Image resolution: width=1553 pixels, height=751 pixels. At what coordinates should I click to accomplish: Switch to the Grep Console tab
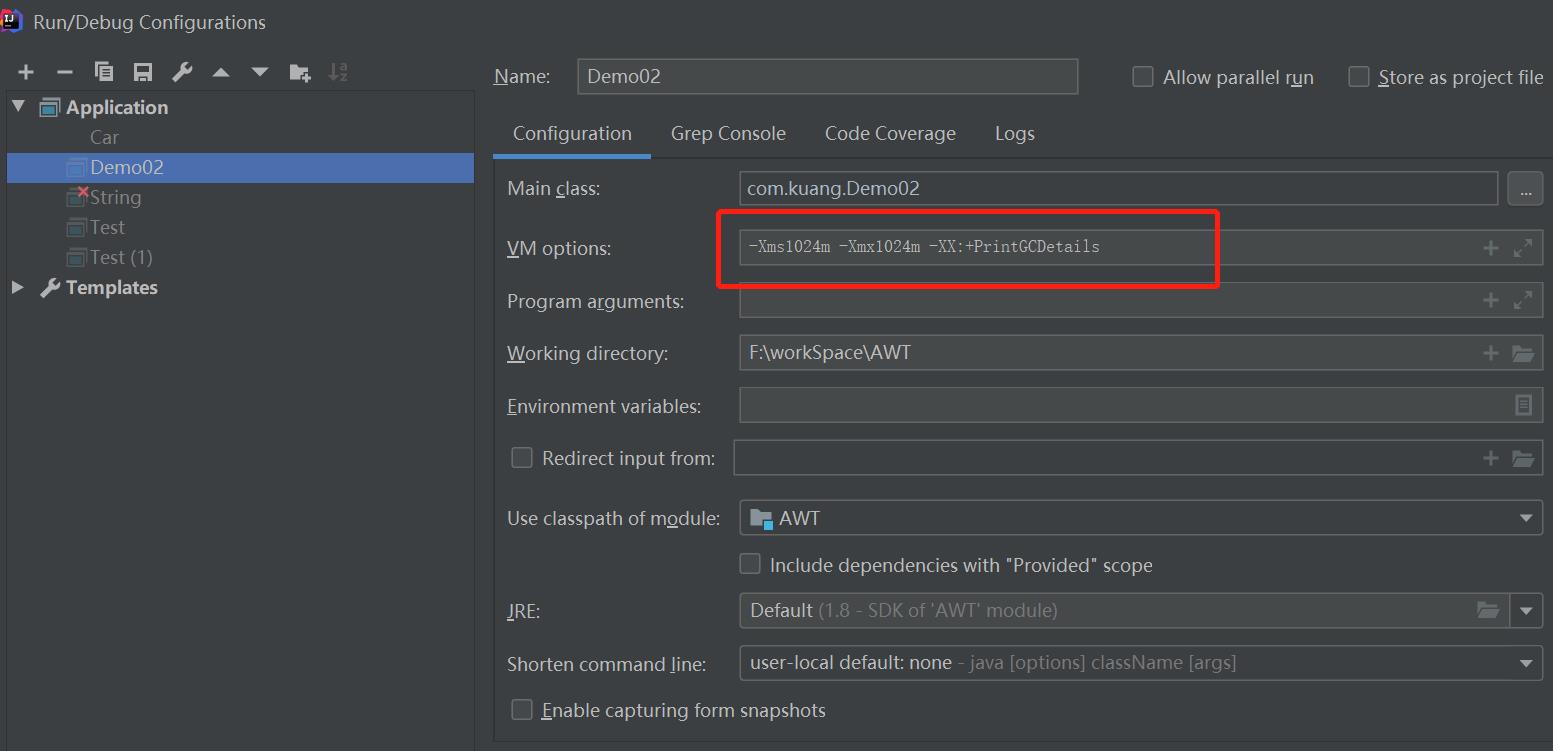(x=728, y=134)
